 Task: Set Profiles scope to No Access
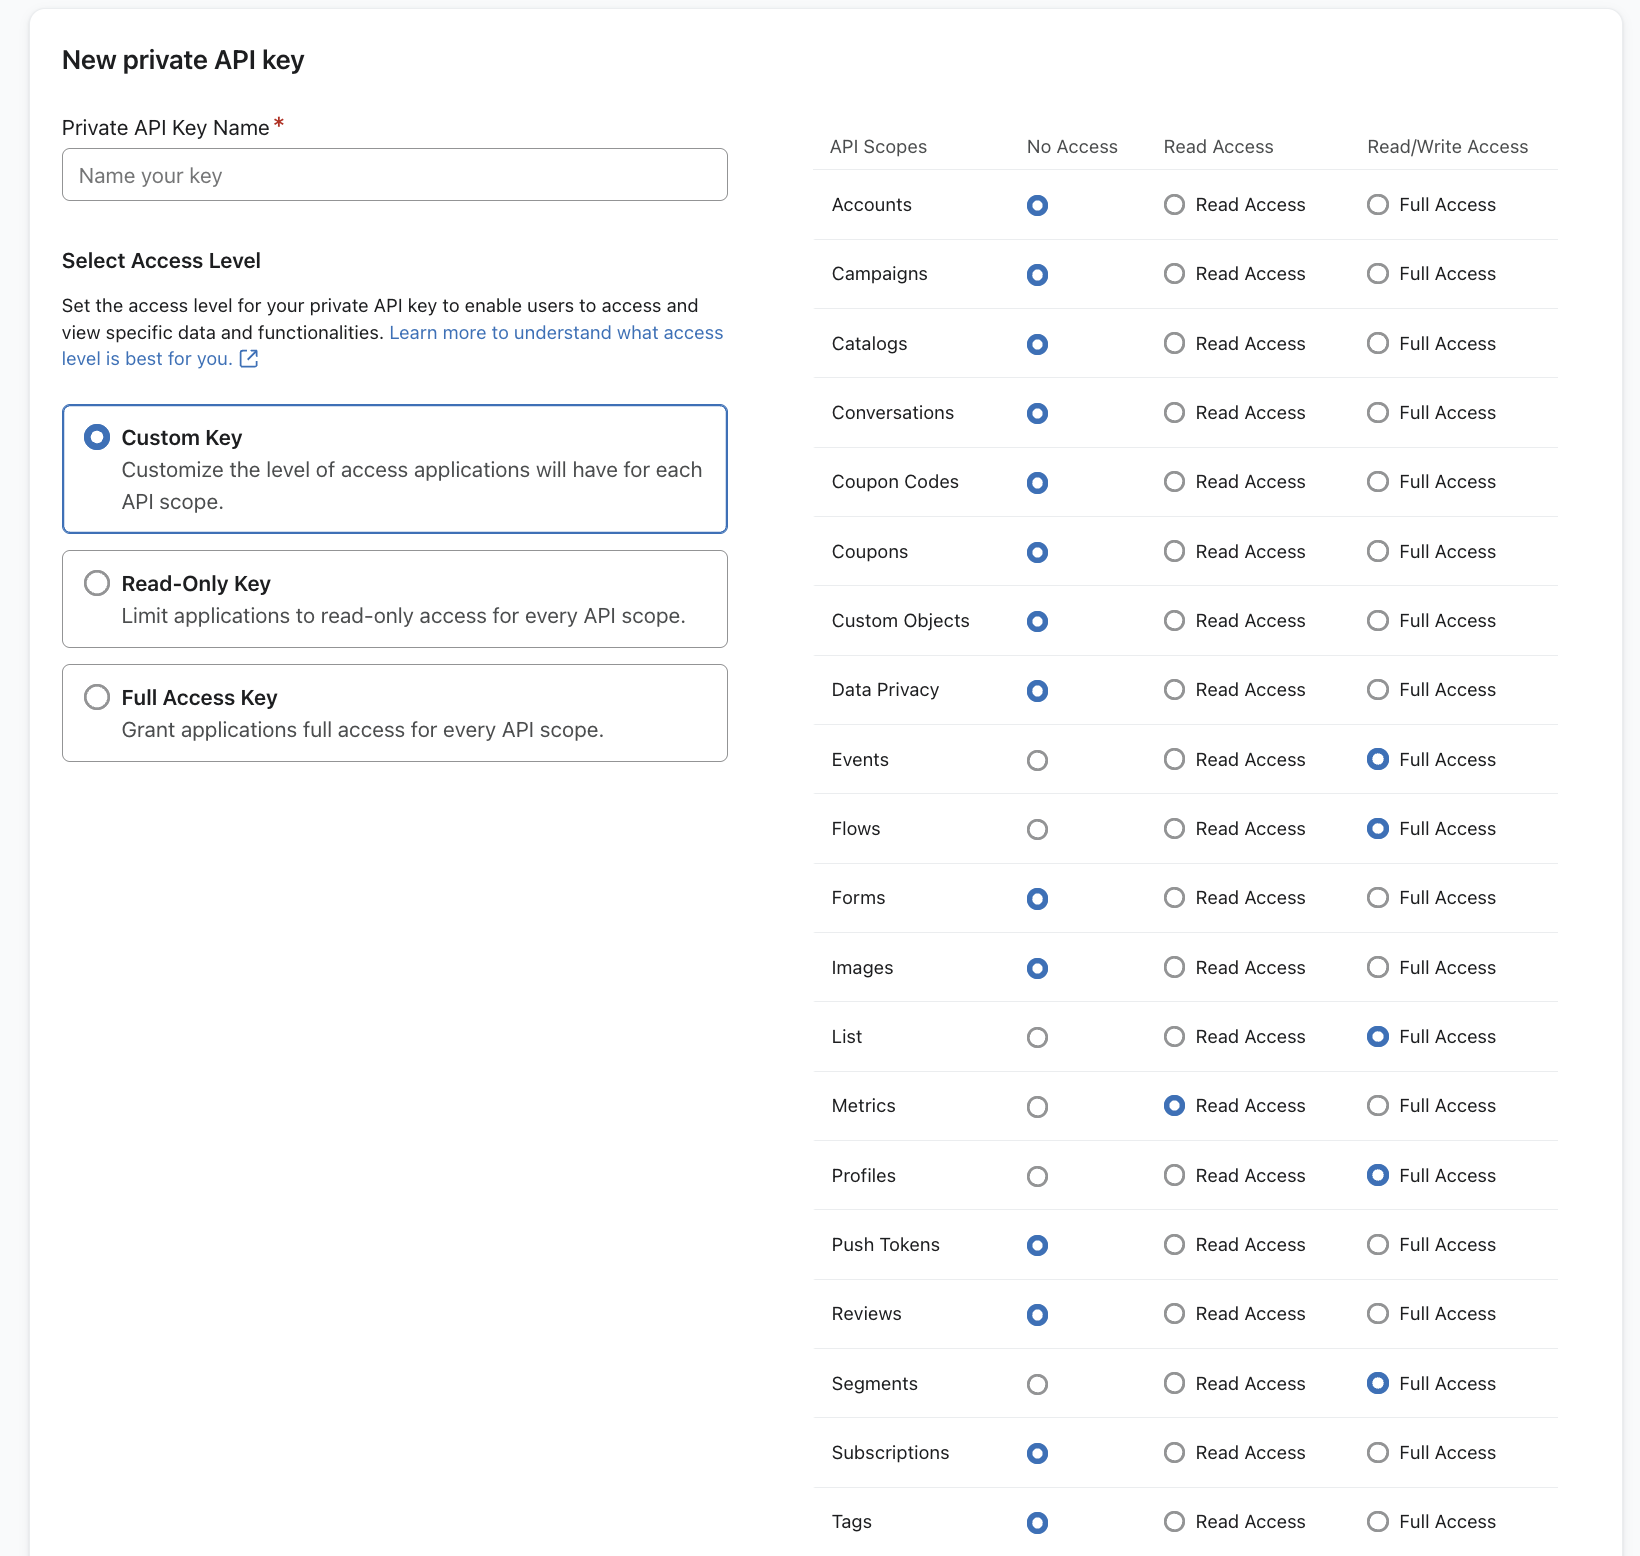pos(1037,1176)
